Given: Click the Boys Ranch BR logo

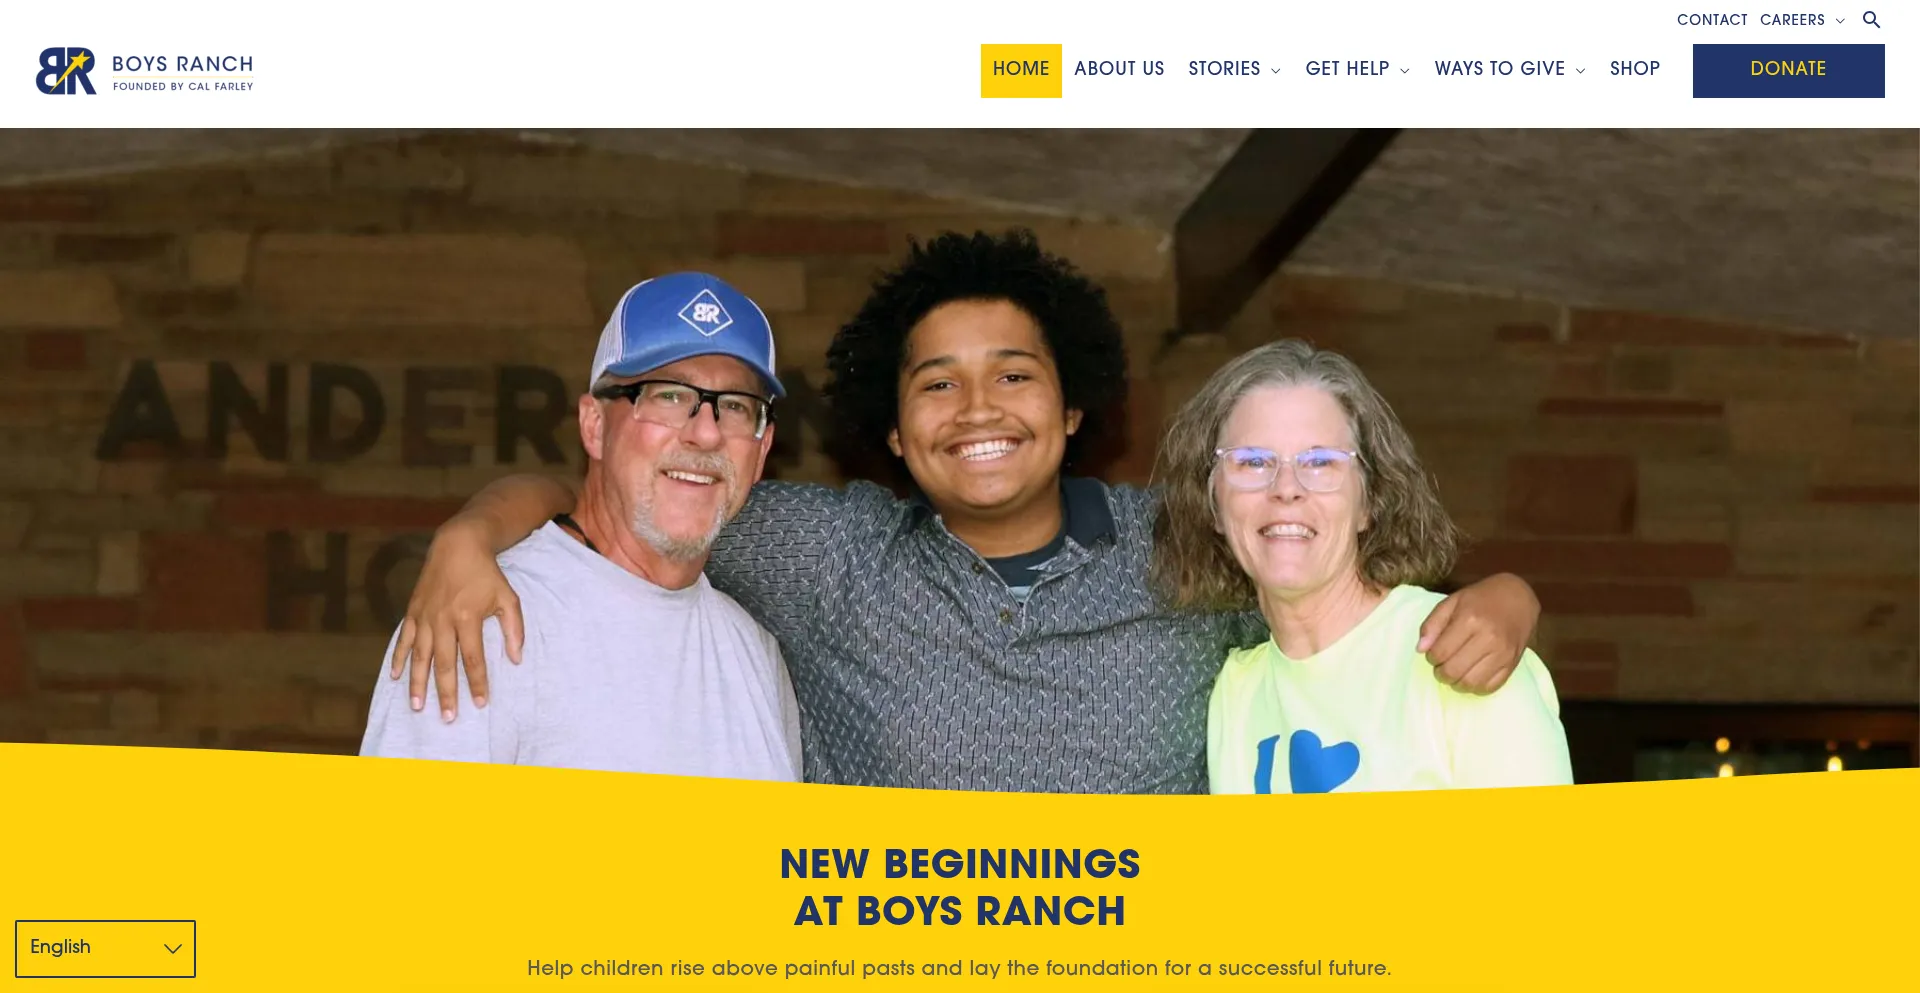Looking at the screenshot, I should point(66,71).
